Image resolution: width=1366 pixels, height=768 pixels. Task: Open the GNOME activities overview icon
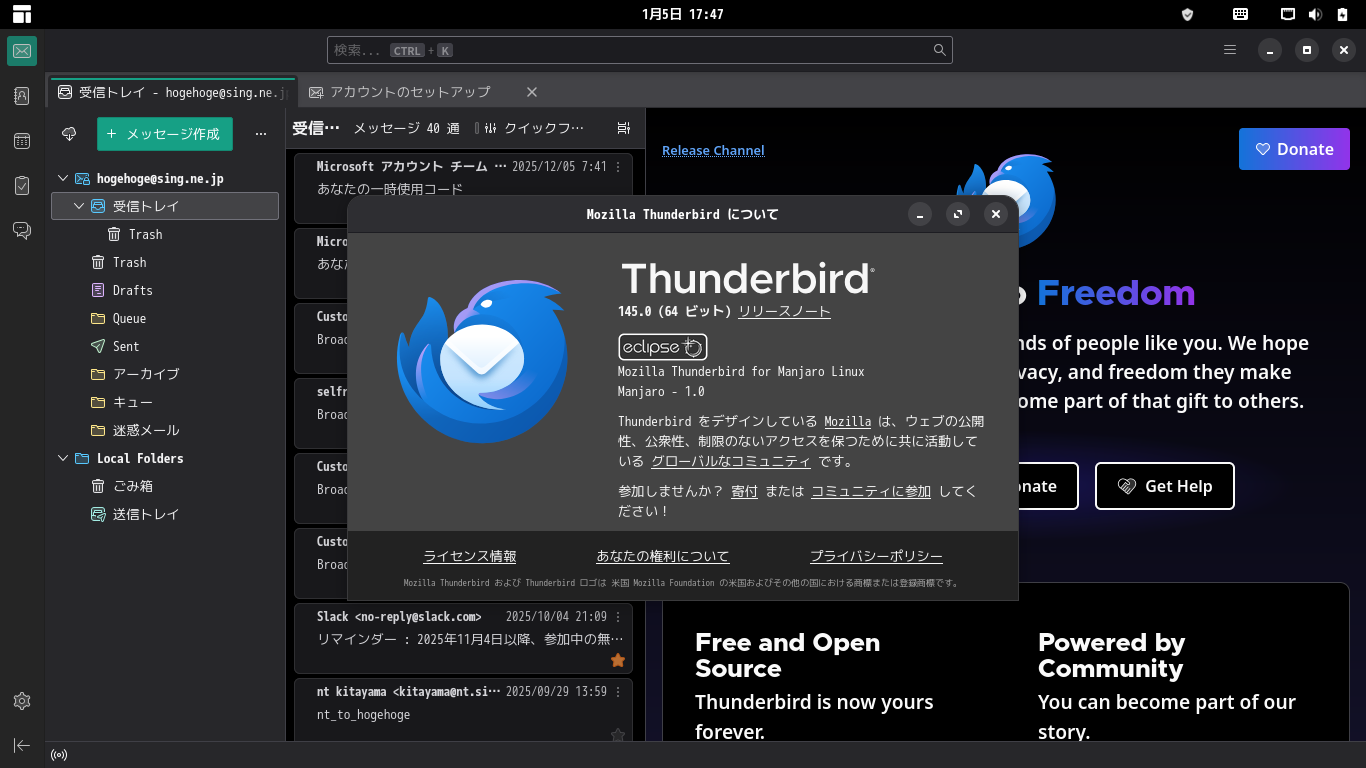[x=22, y=14]
